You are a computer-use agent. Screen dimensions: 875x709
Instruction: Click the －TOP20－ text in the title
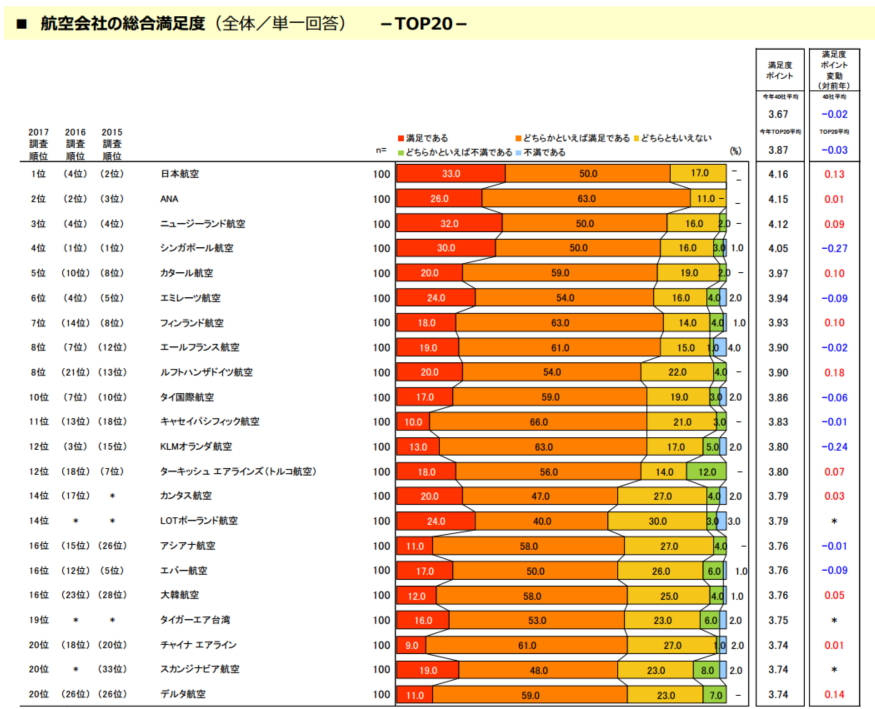(x=424, y=23)
